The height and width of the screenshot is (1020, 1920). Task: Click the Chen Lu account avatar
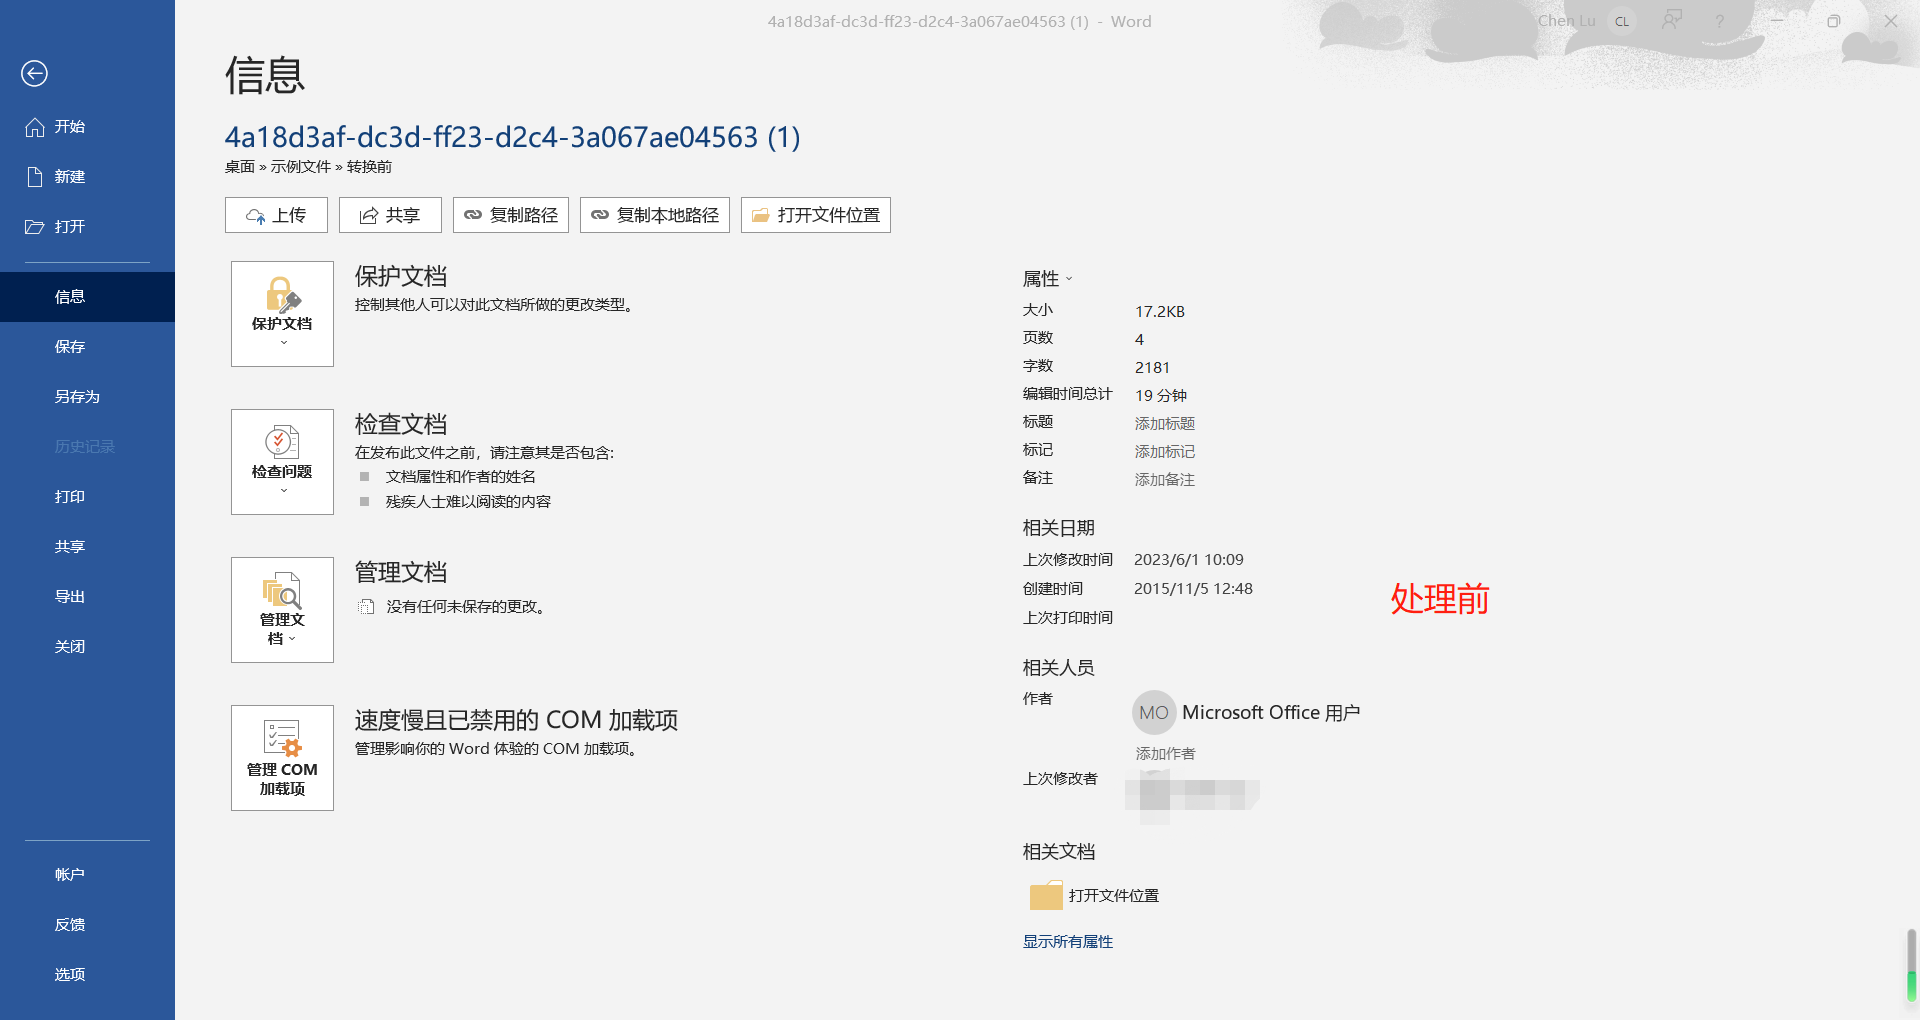coord(1622,20)
